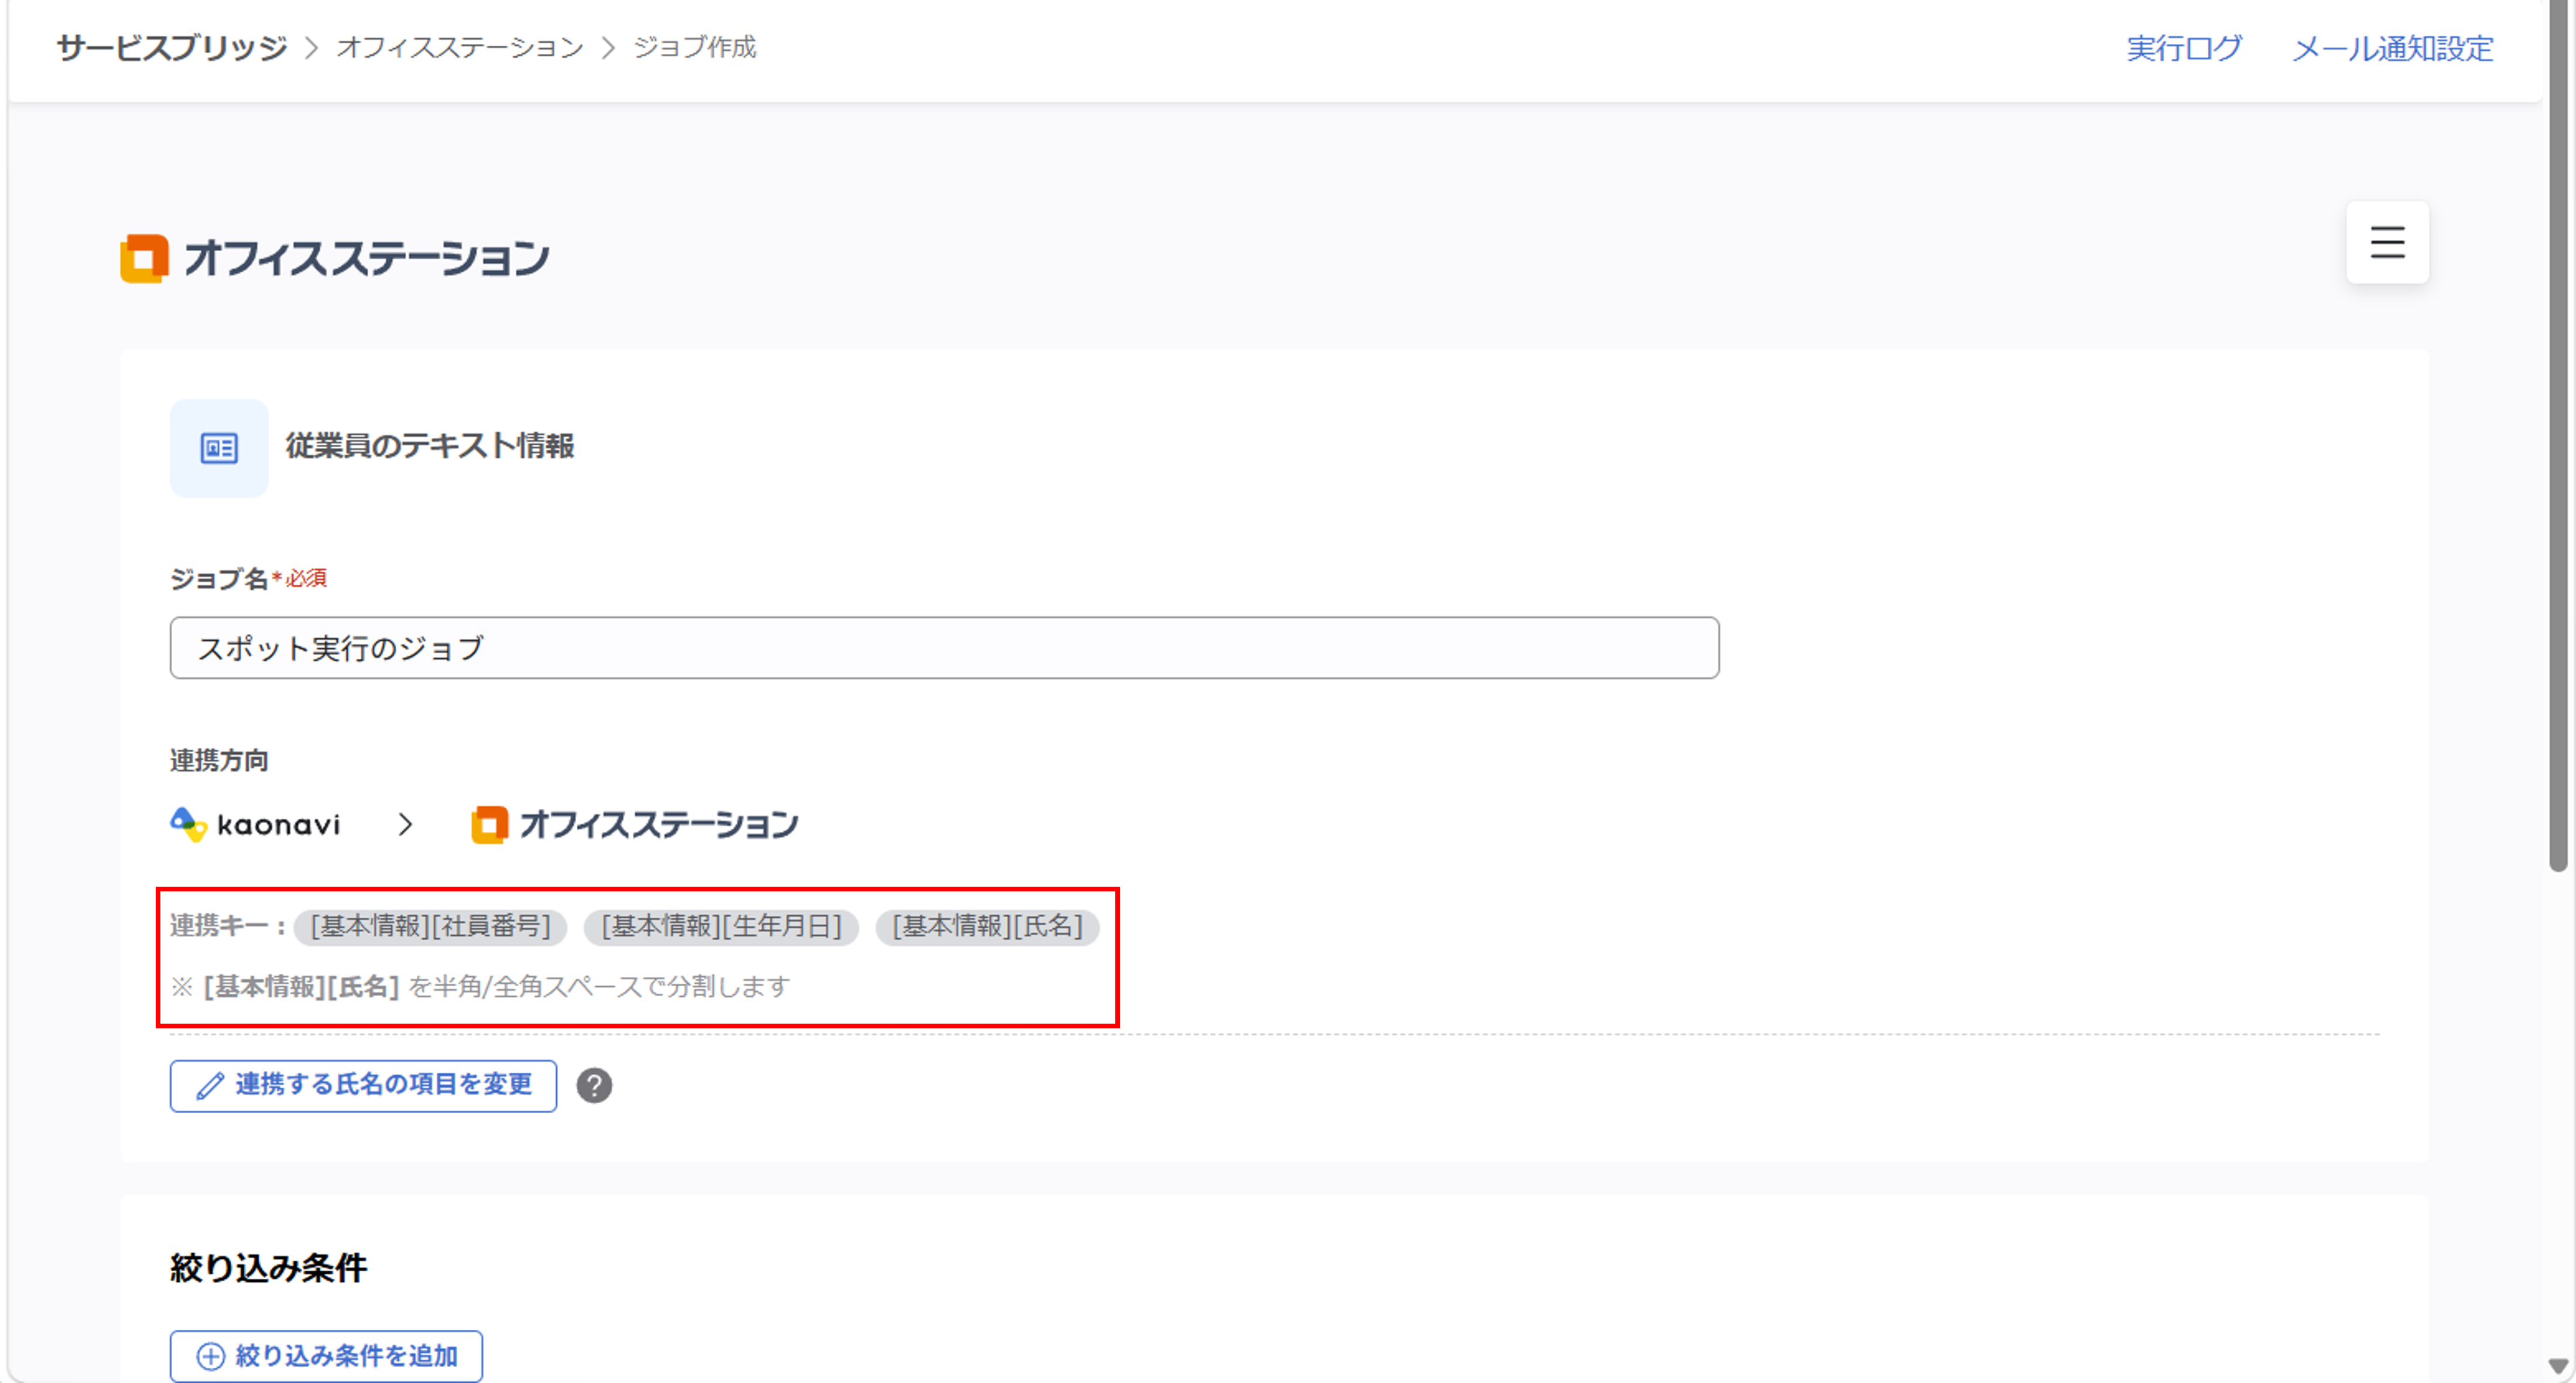Click 連携する氏名の項目を変更 button

tap(363, 1085)
